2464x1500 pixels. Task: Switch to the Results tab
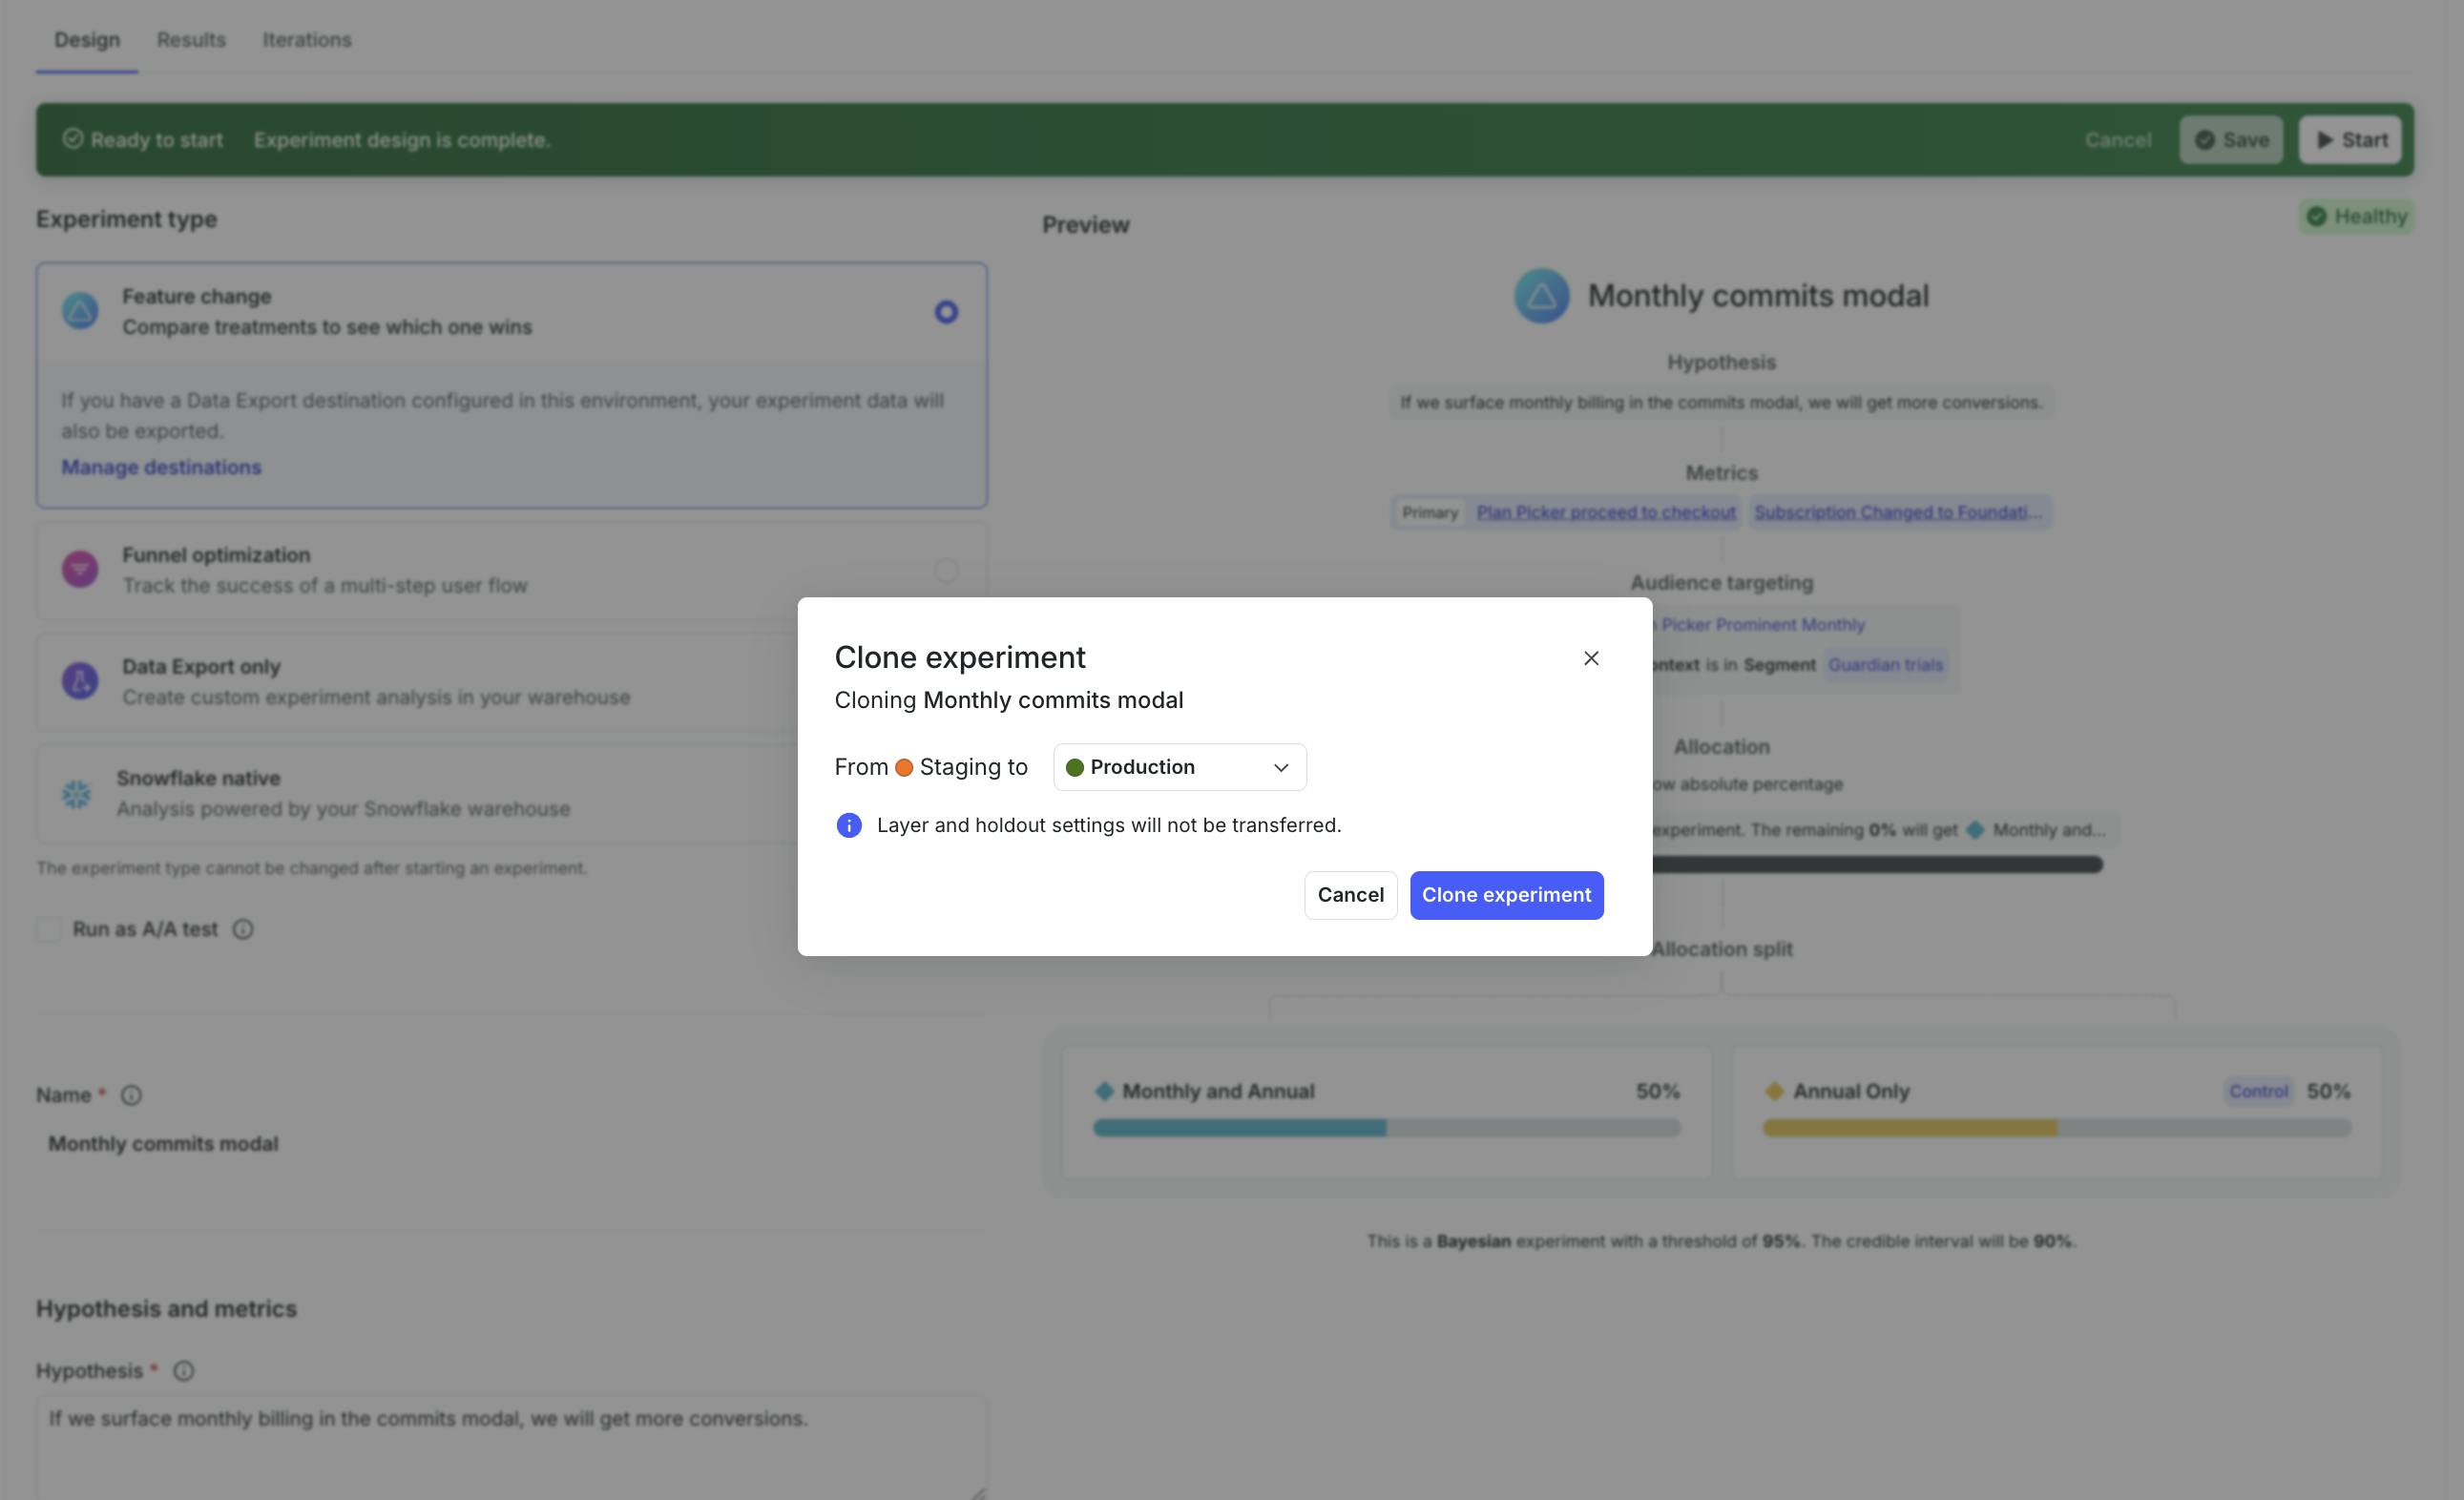click(x=191, y=40)
